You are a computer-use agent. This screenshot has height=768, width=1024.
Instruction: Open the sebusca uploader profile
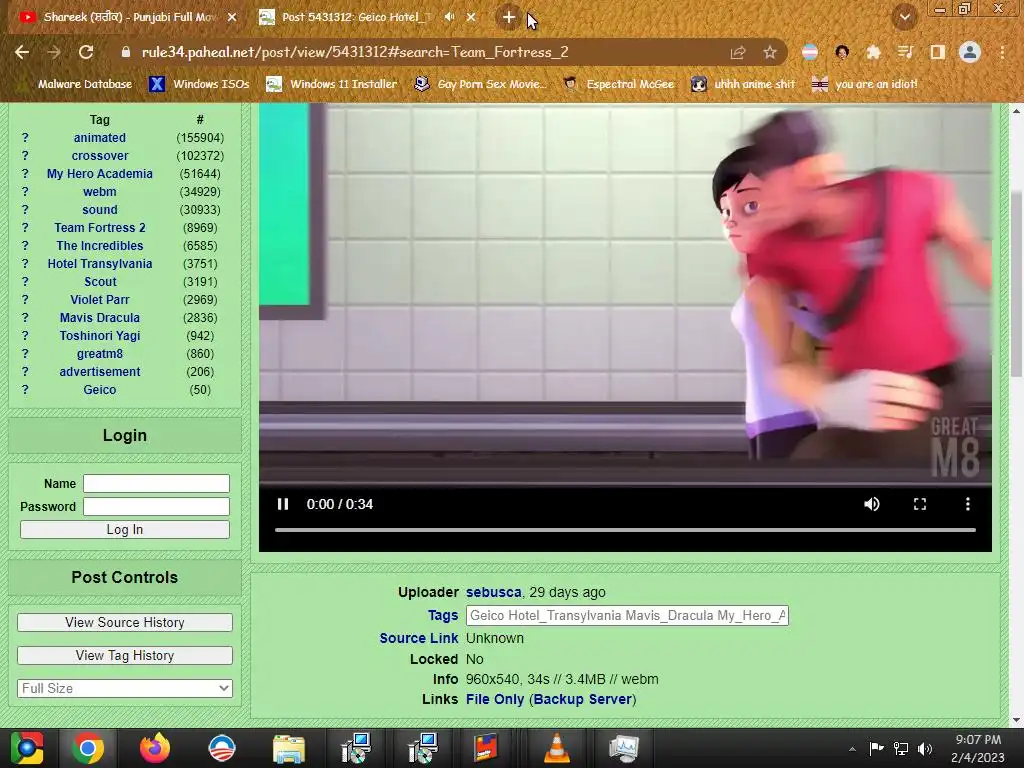pos(494,592)
